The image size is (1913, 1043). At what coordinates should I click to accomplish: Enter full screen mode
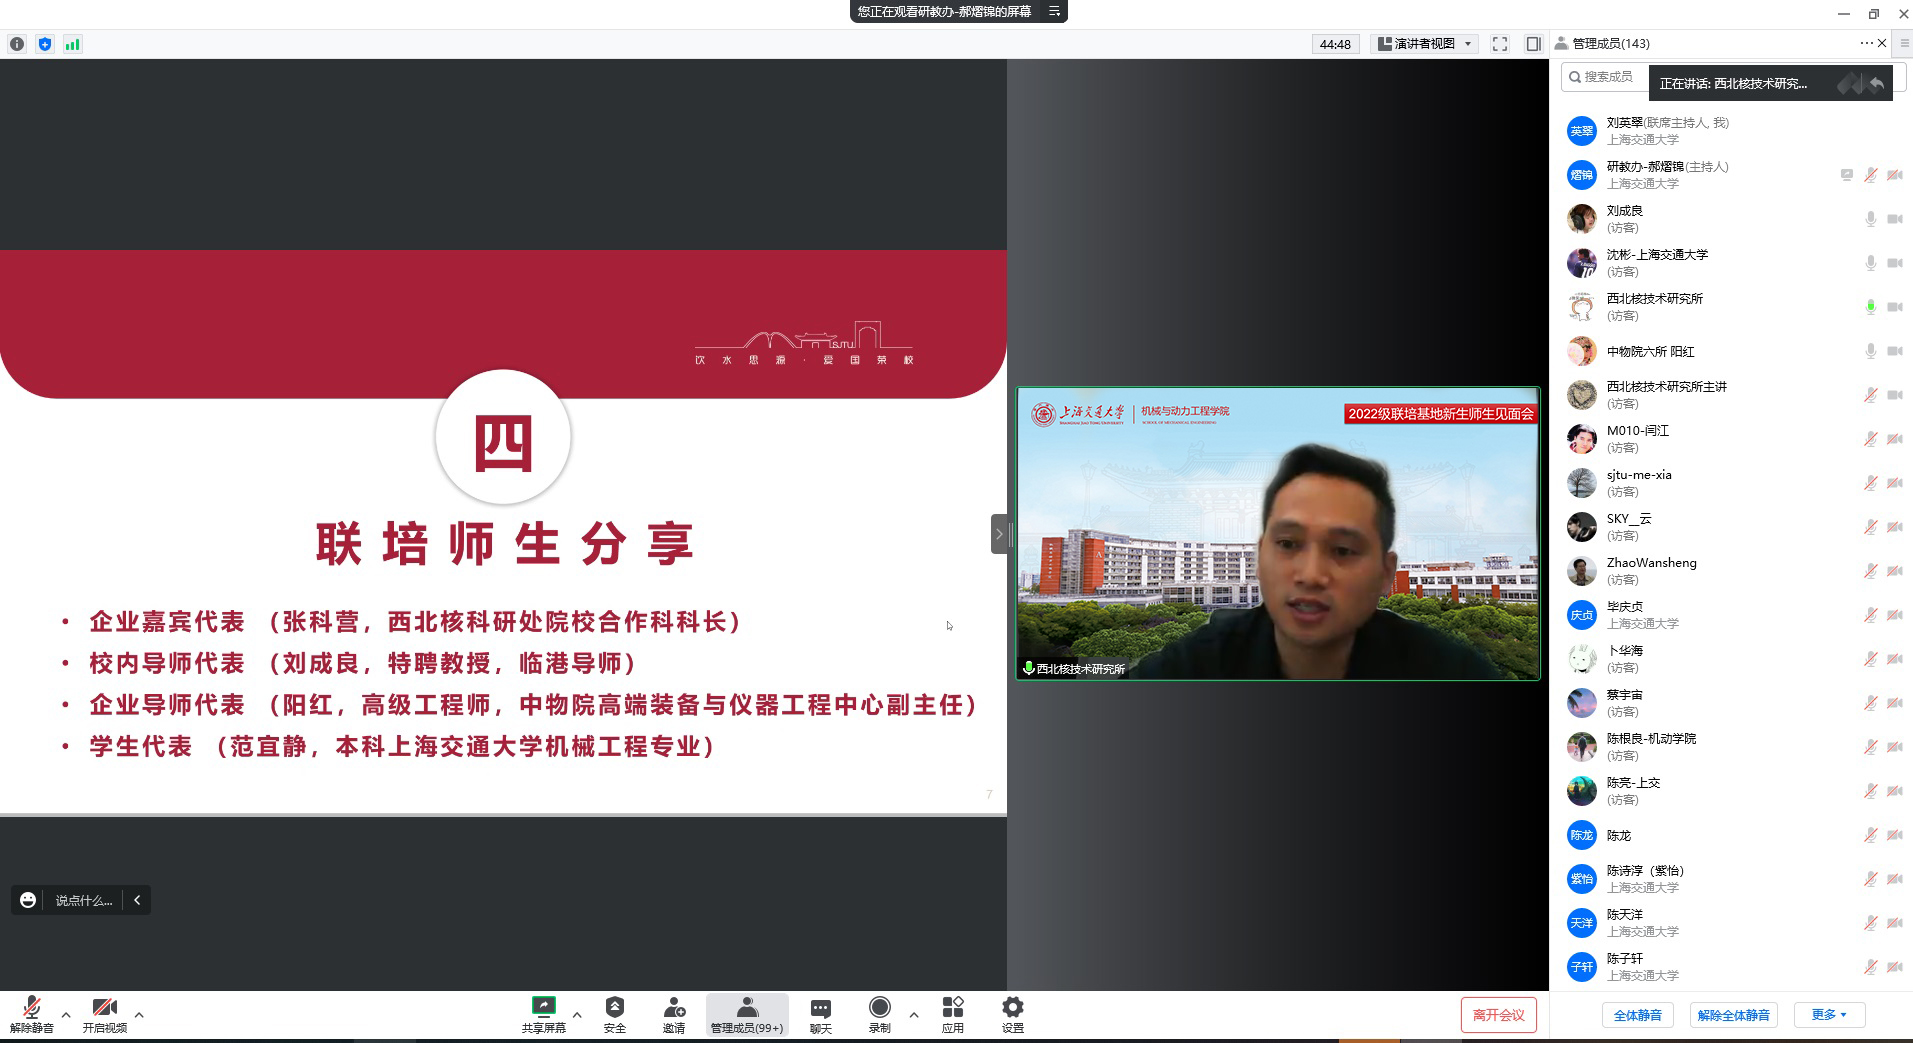point(1499,44)
